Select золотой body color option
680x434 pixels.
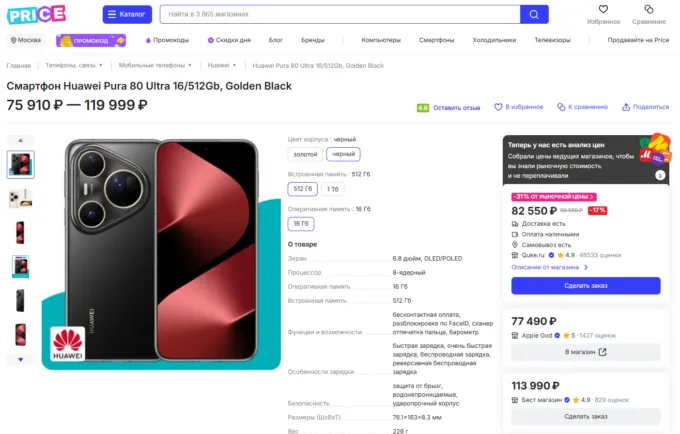[x=303, y=154]
